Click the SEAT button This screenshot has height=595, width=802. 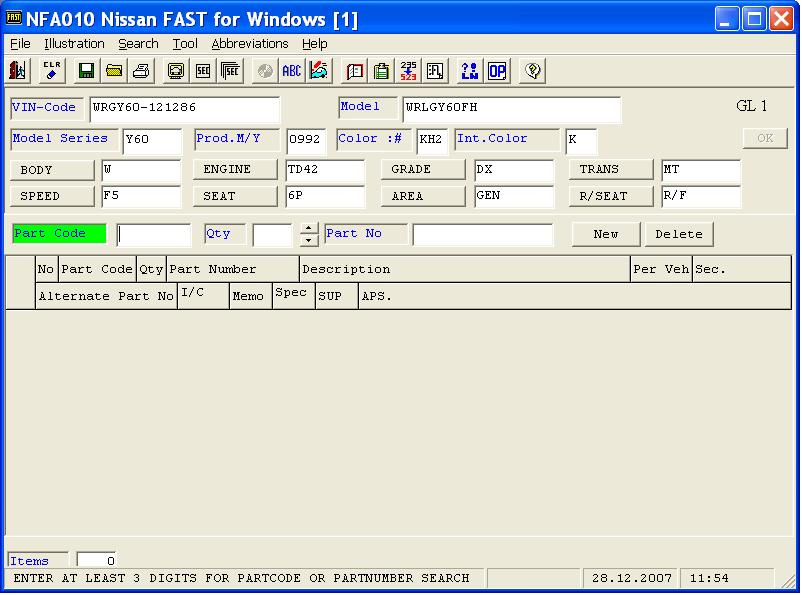235,196
